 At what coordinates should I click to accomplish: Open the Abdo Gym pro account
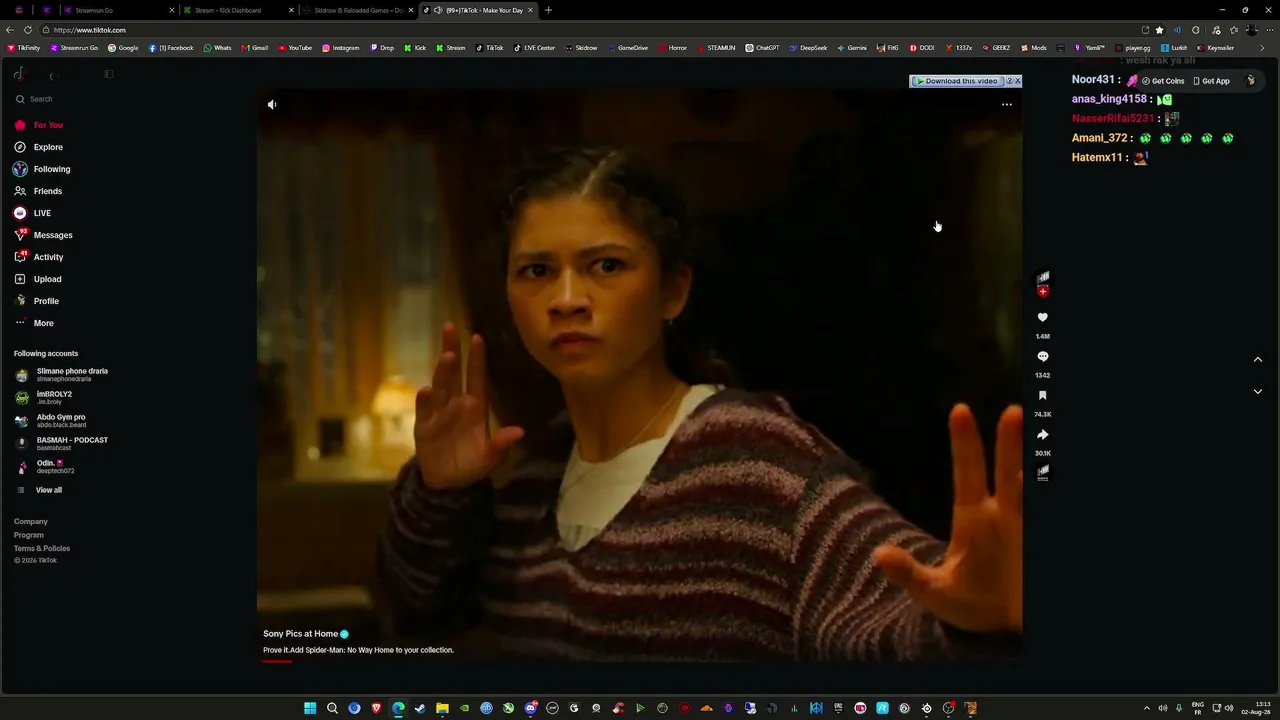click(50, 421)
